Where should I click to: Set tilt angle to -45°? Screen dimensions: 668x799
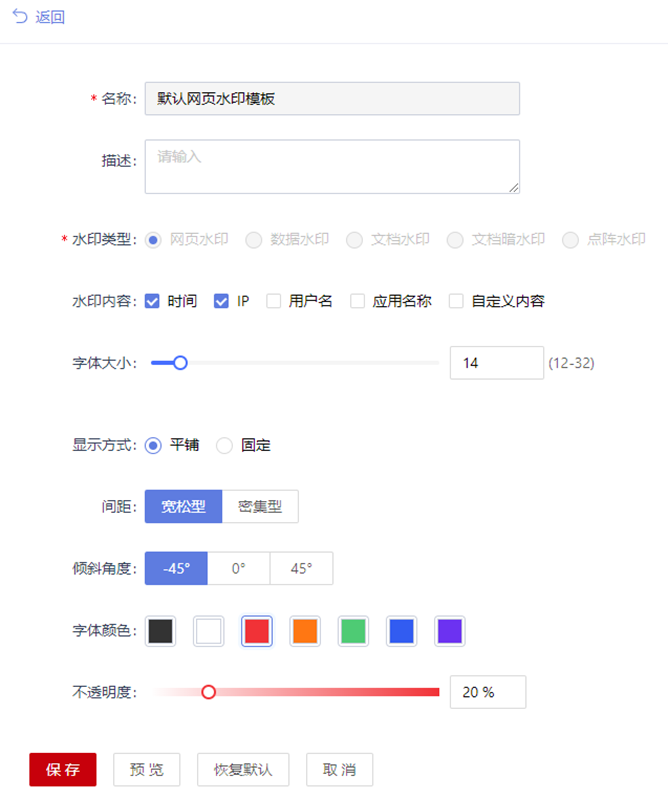tap(176, 568)
